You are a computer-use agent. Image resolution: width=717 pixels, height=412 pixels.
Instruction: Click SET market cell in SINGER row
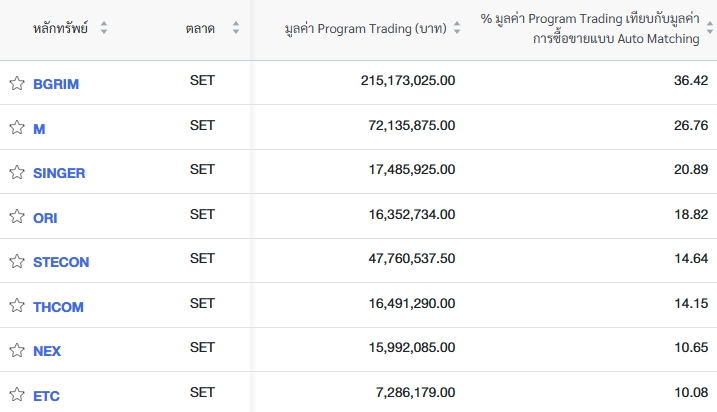[202, 170]
